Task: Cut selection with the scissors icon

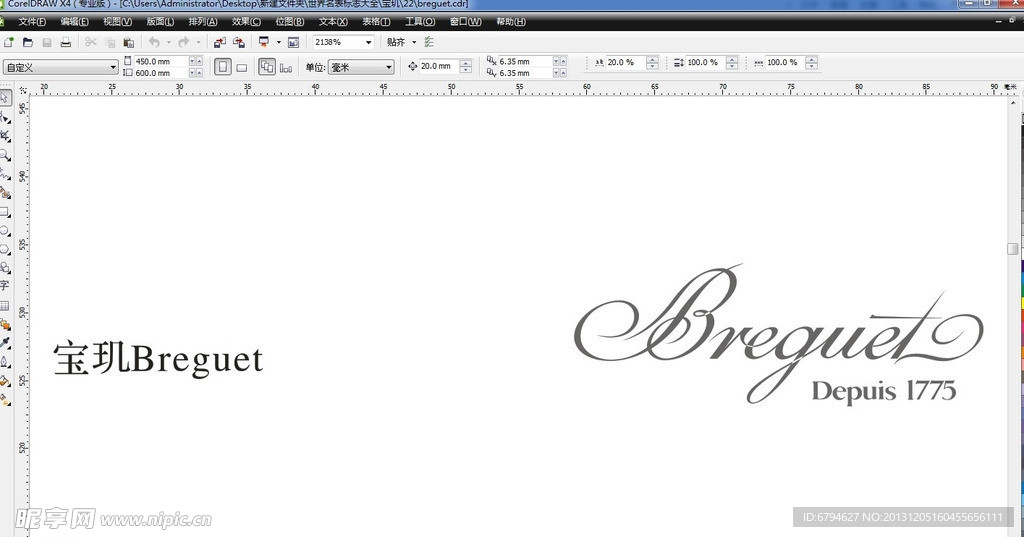Action: [91, 42]
